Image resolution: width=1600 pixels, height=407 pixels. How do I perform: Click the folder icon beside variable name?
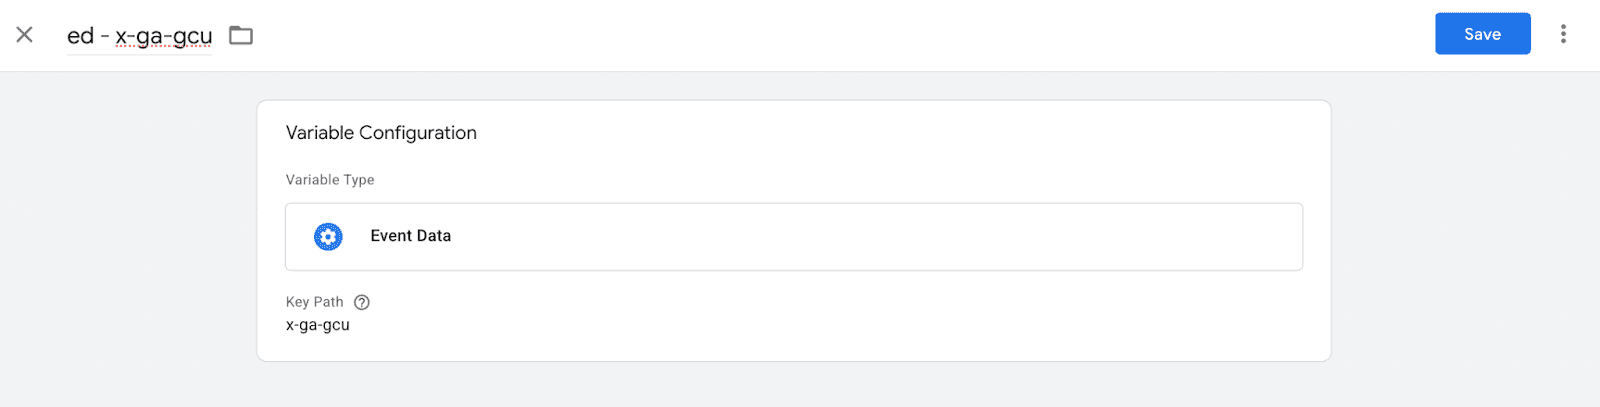pyautogui.click(x=241, y=35)
